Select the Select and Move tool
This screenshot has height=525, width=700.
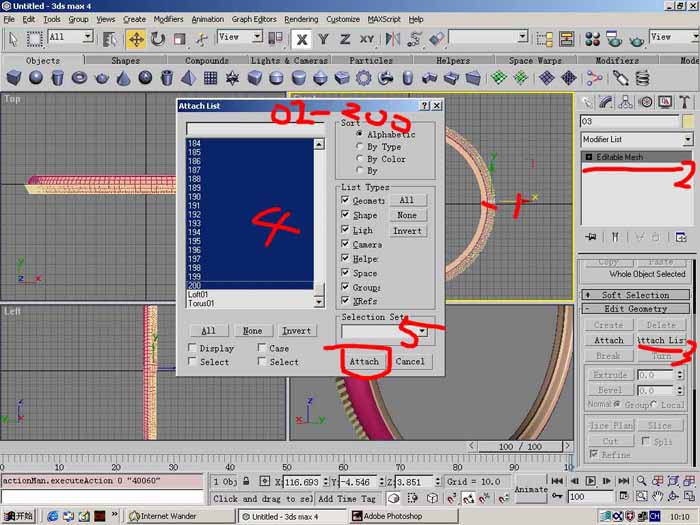tap(136, 39)
